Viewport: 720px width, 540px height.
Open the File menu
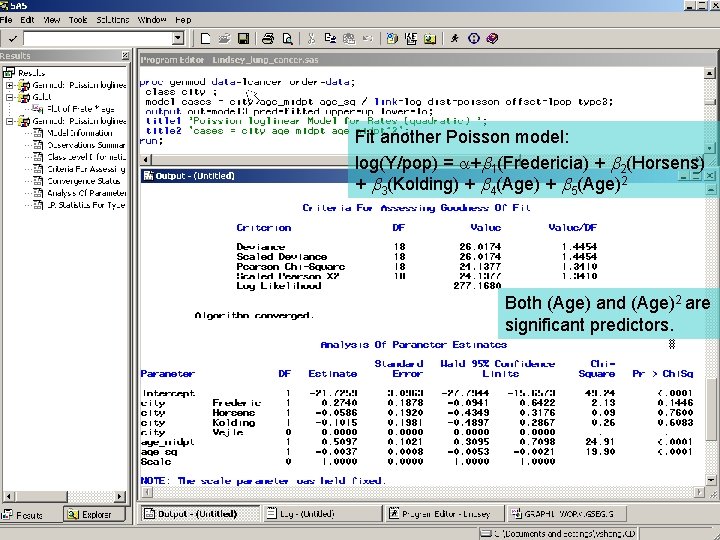coord(6,20)
